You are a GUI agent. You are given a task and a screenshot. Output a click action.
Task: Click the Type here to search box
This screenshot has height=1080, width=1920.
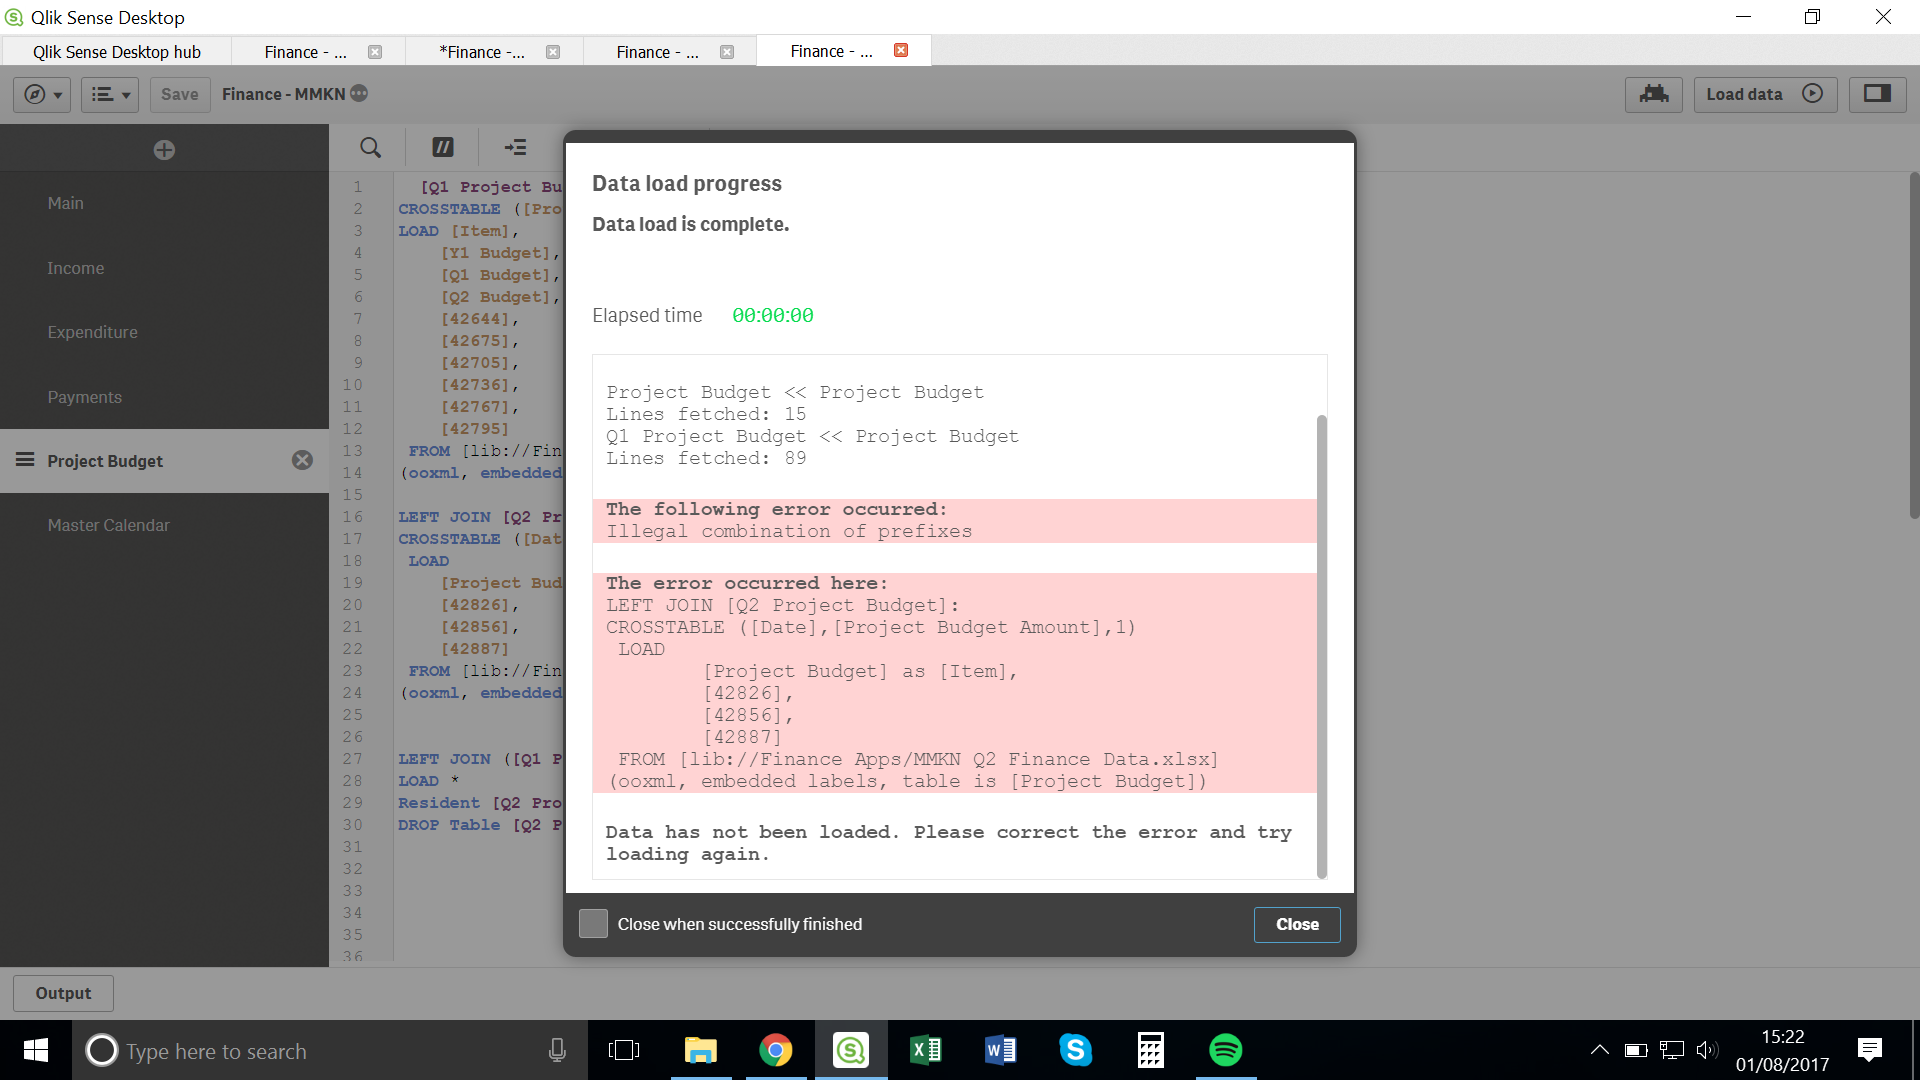pyautogui.click(x=330, y=1051)
